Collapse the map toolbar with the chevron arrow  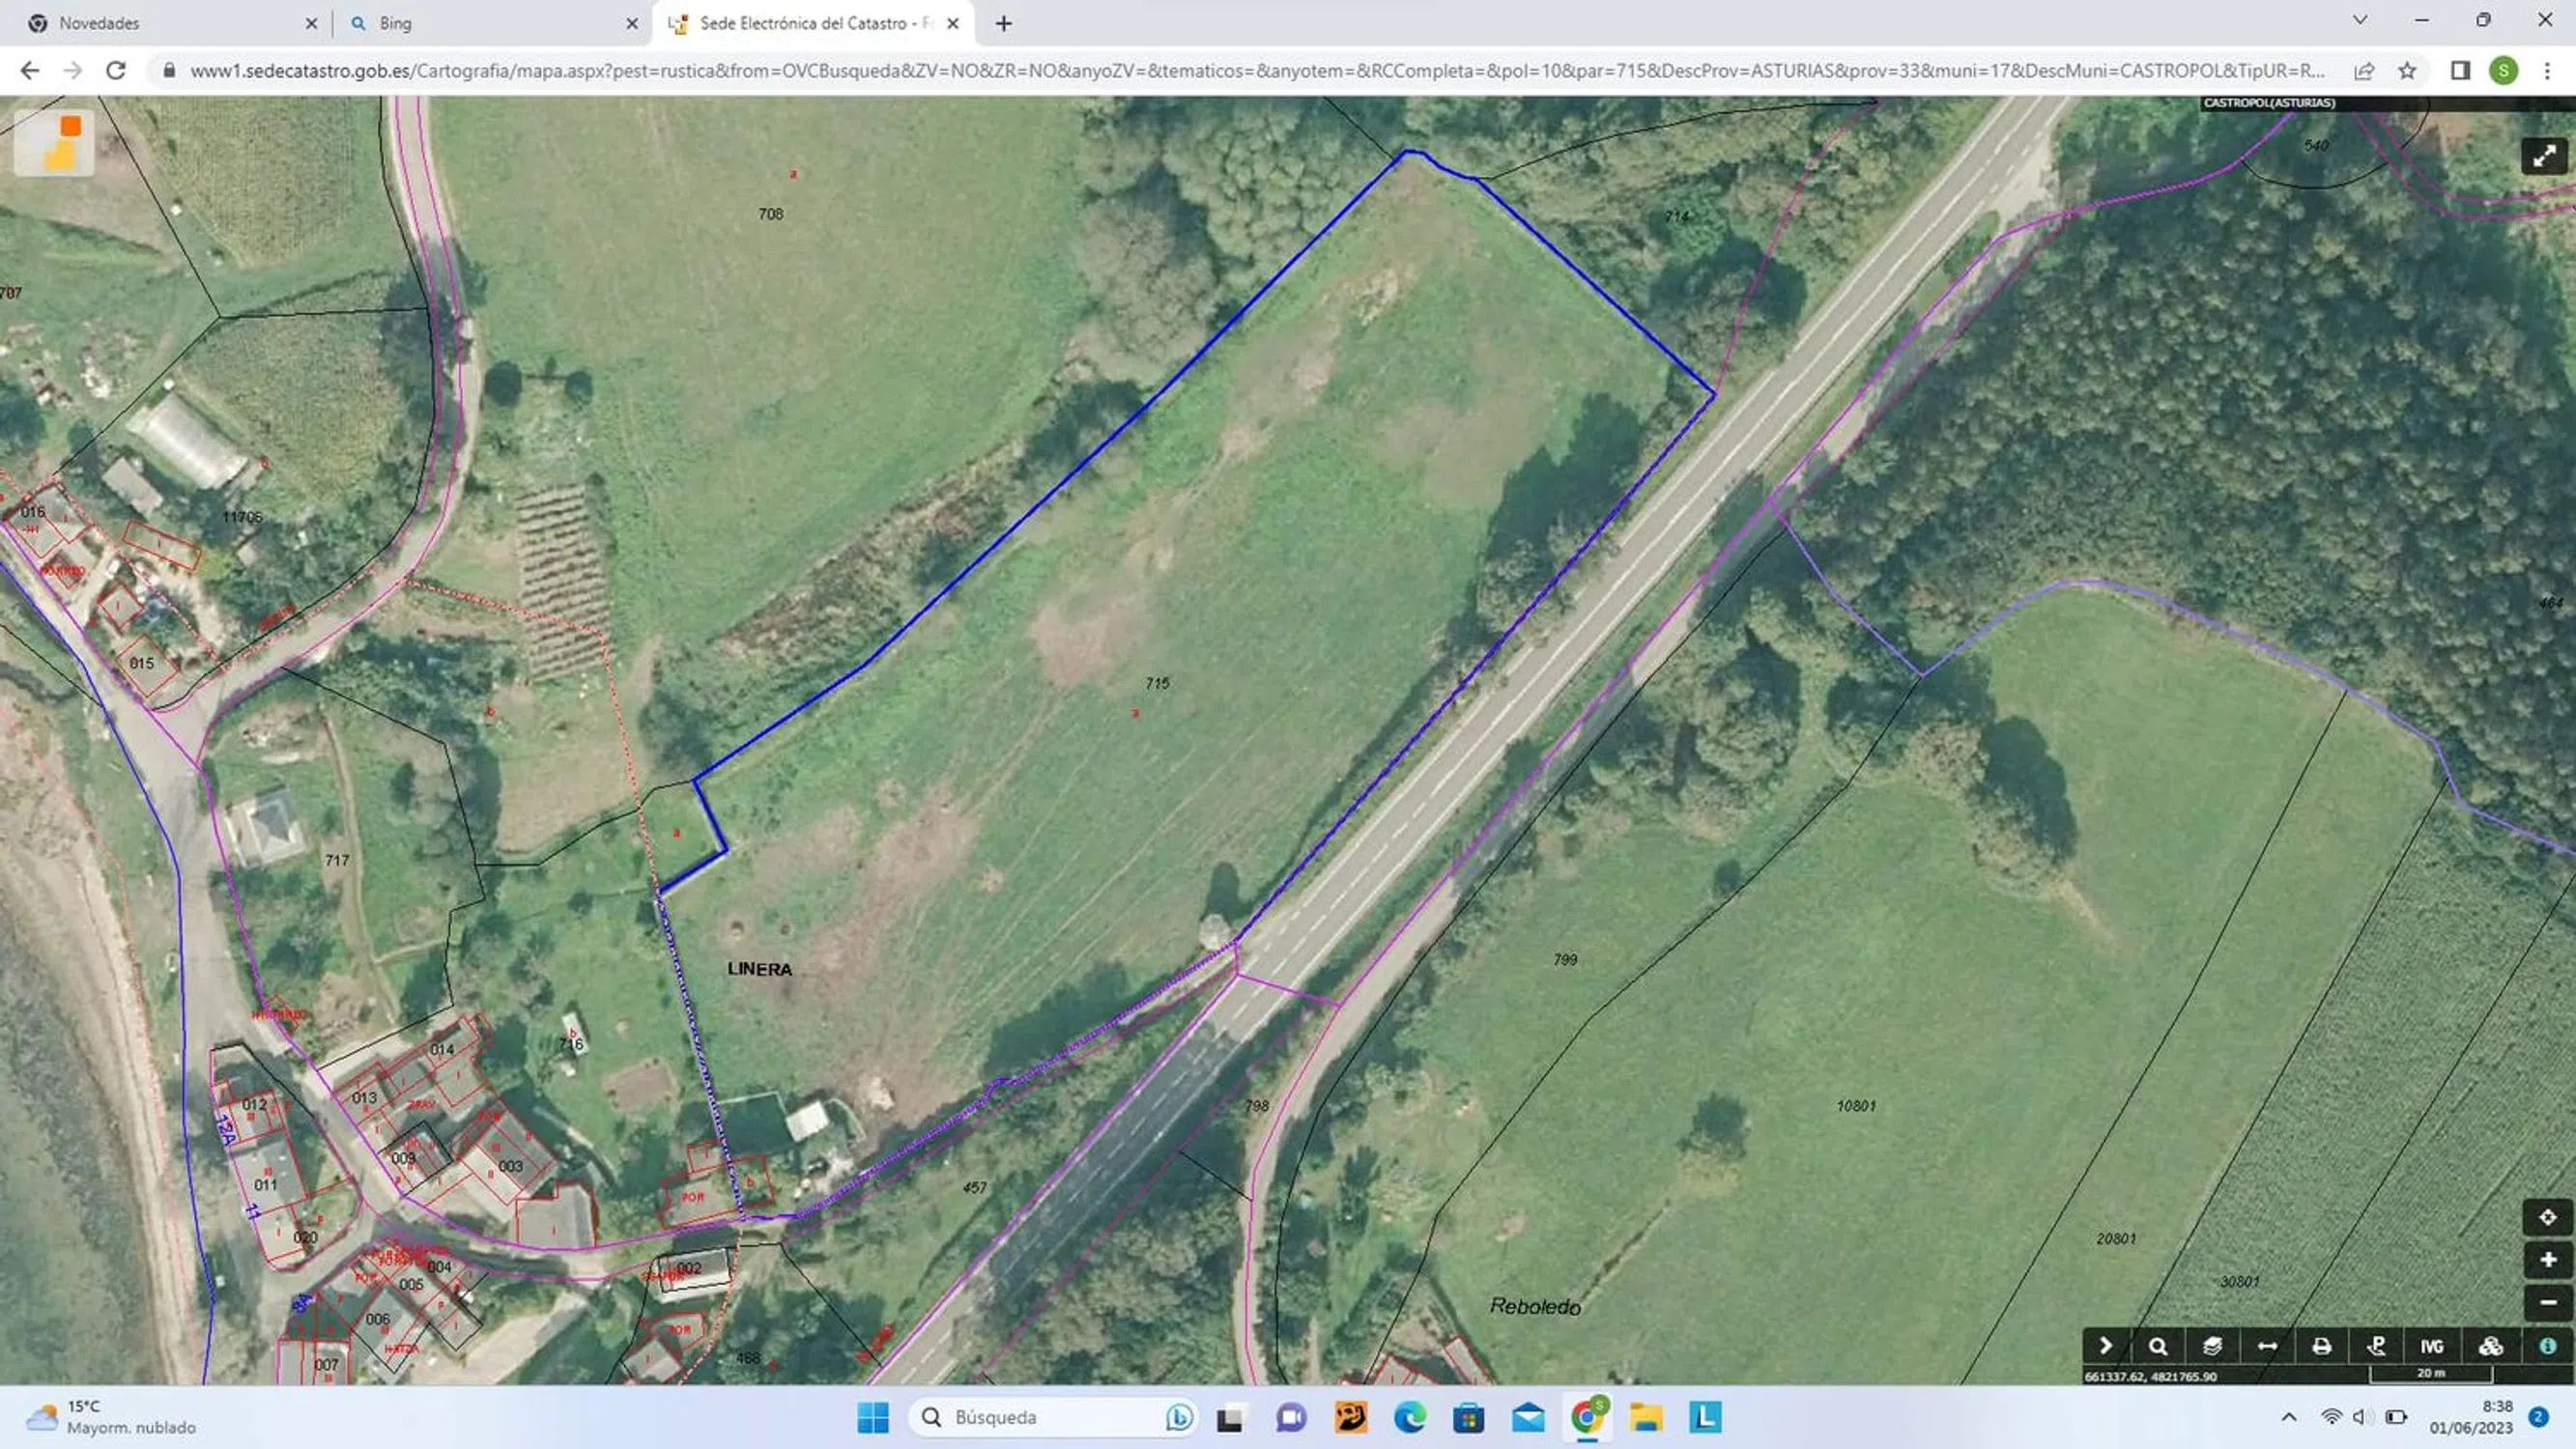click(x=2105, y=1346)
